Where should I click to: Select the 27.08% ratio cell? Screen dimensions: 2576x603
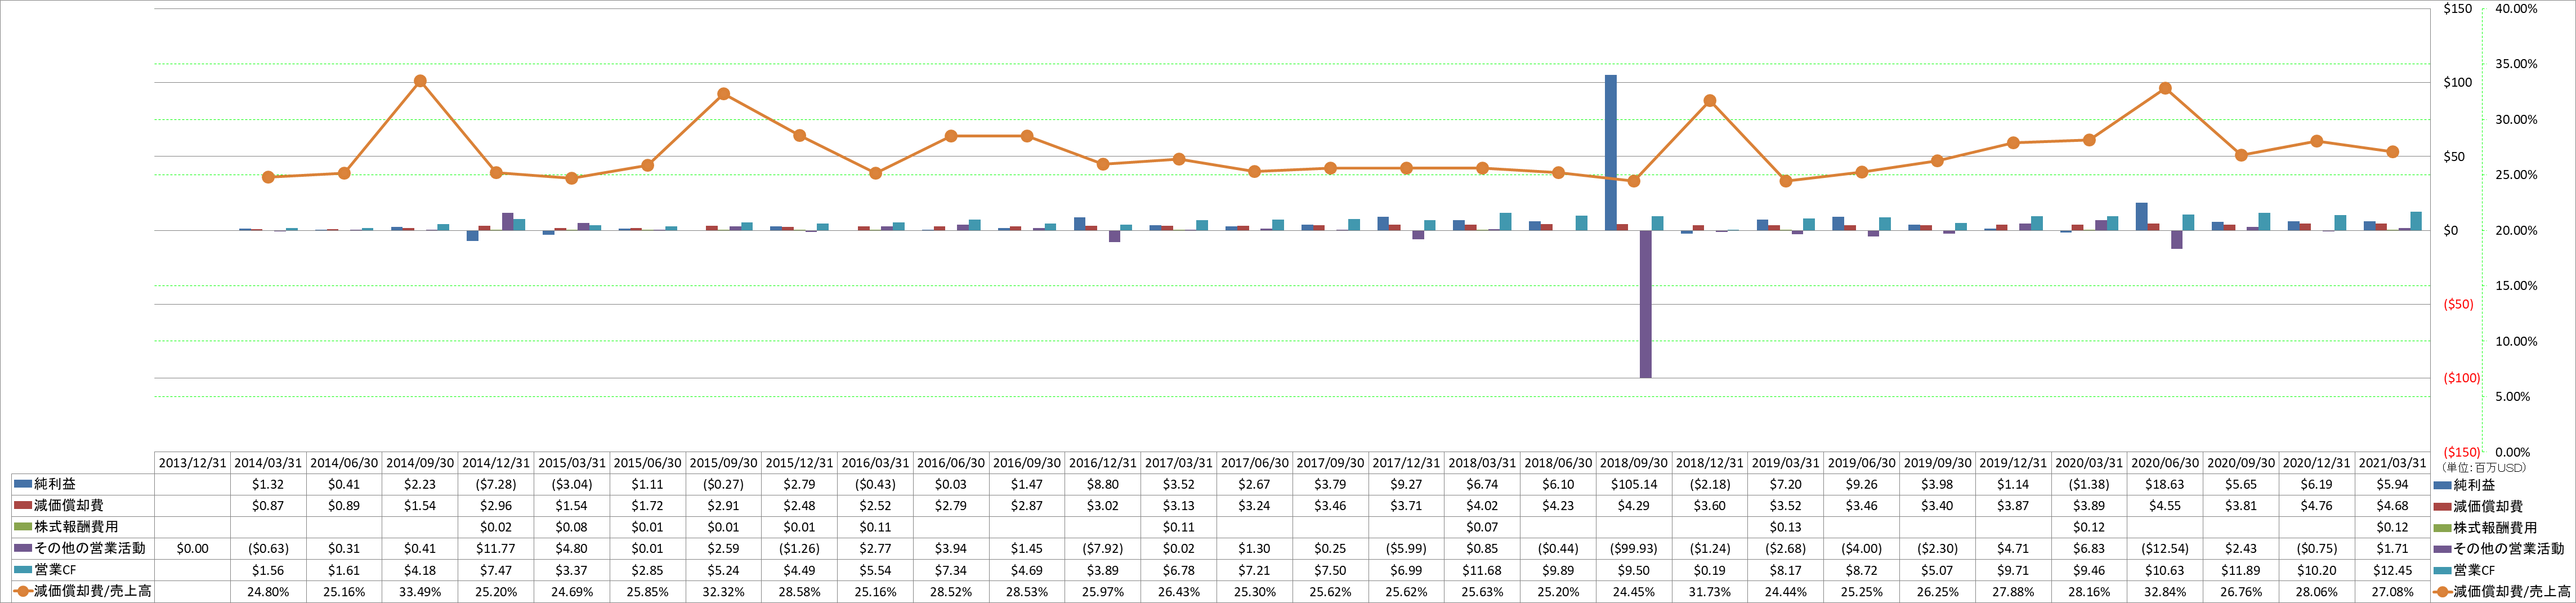(x=2392, y=592)
